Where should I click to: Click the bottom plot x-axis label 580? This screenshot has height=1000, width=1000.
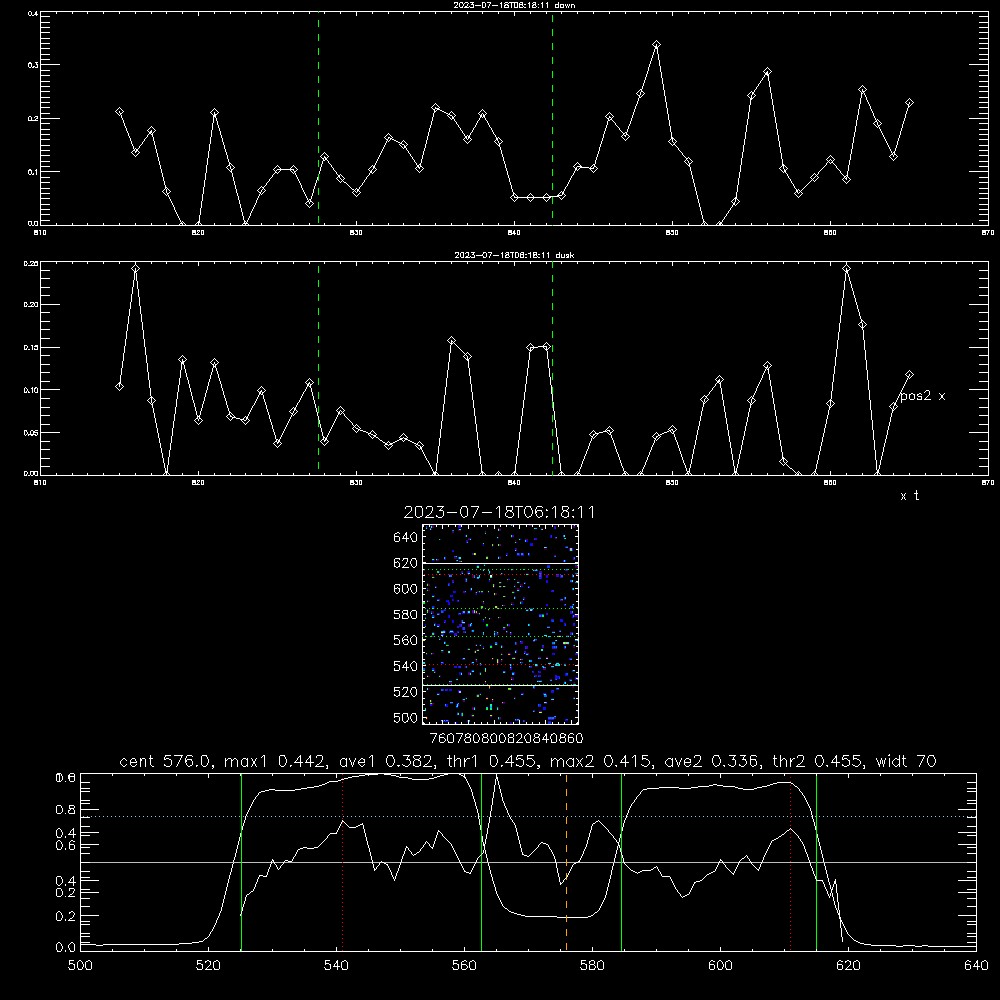click(x=592, y=966)
